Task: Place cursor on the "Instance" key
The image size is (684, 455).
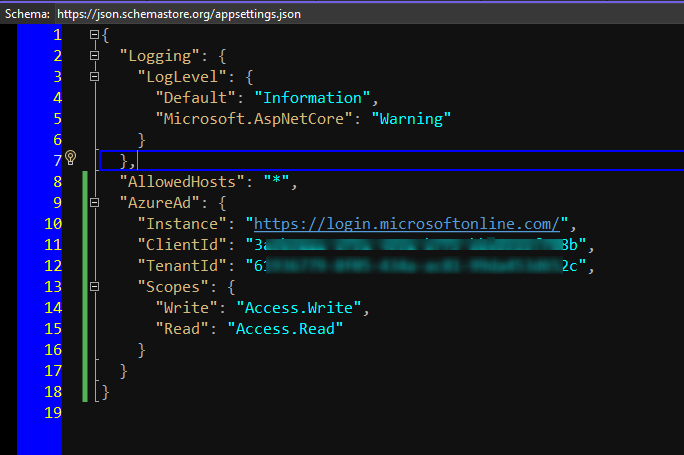Action: [x=184, y=223]
